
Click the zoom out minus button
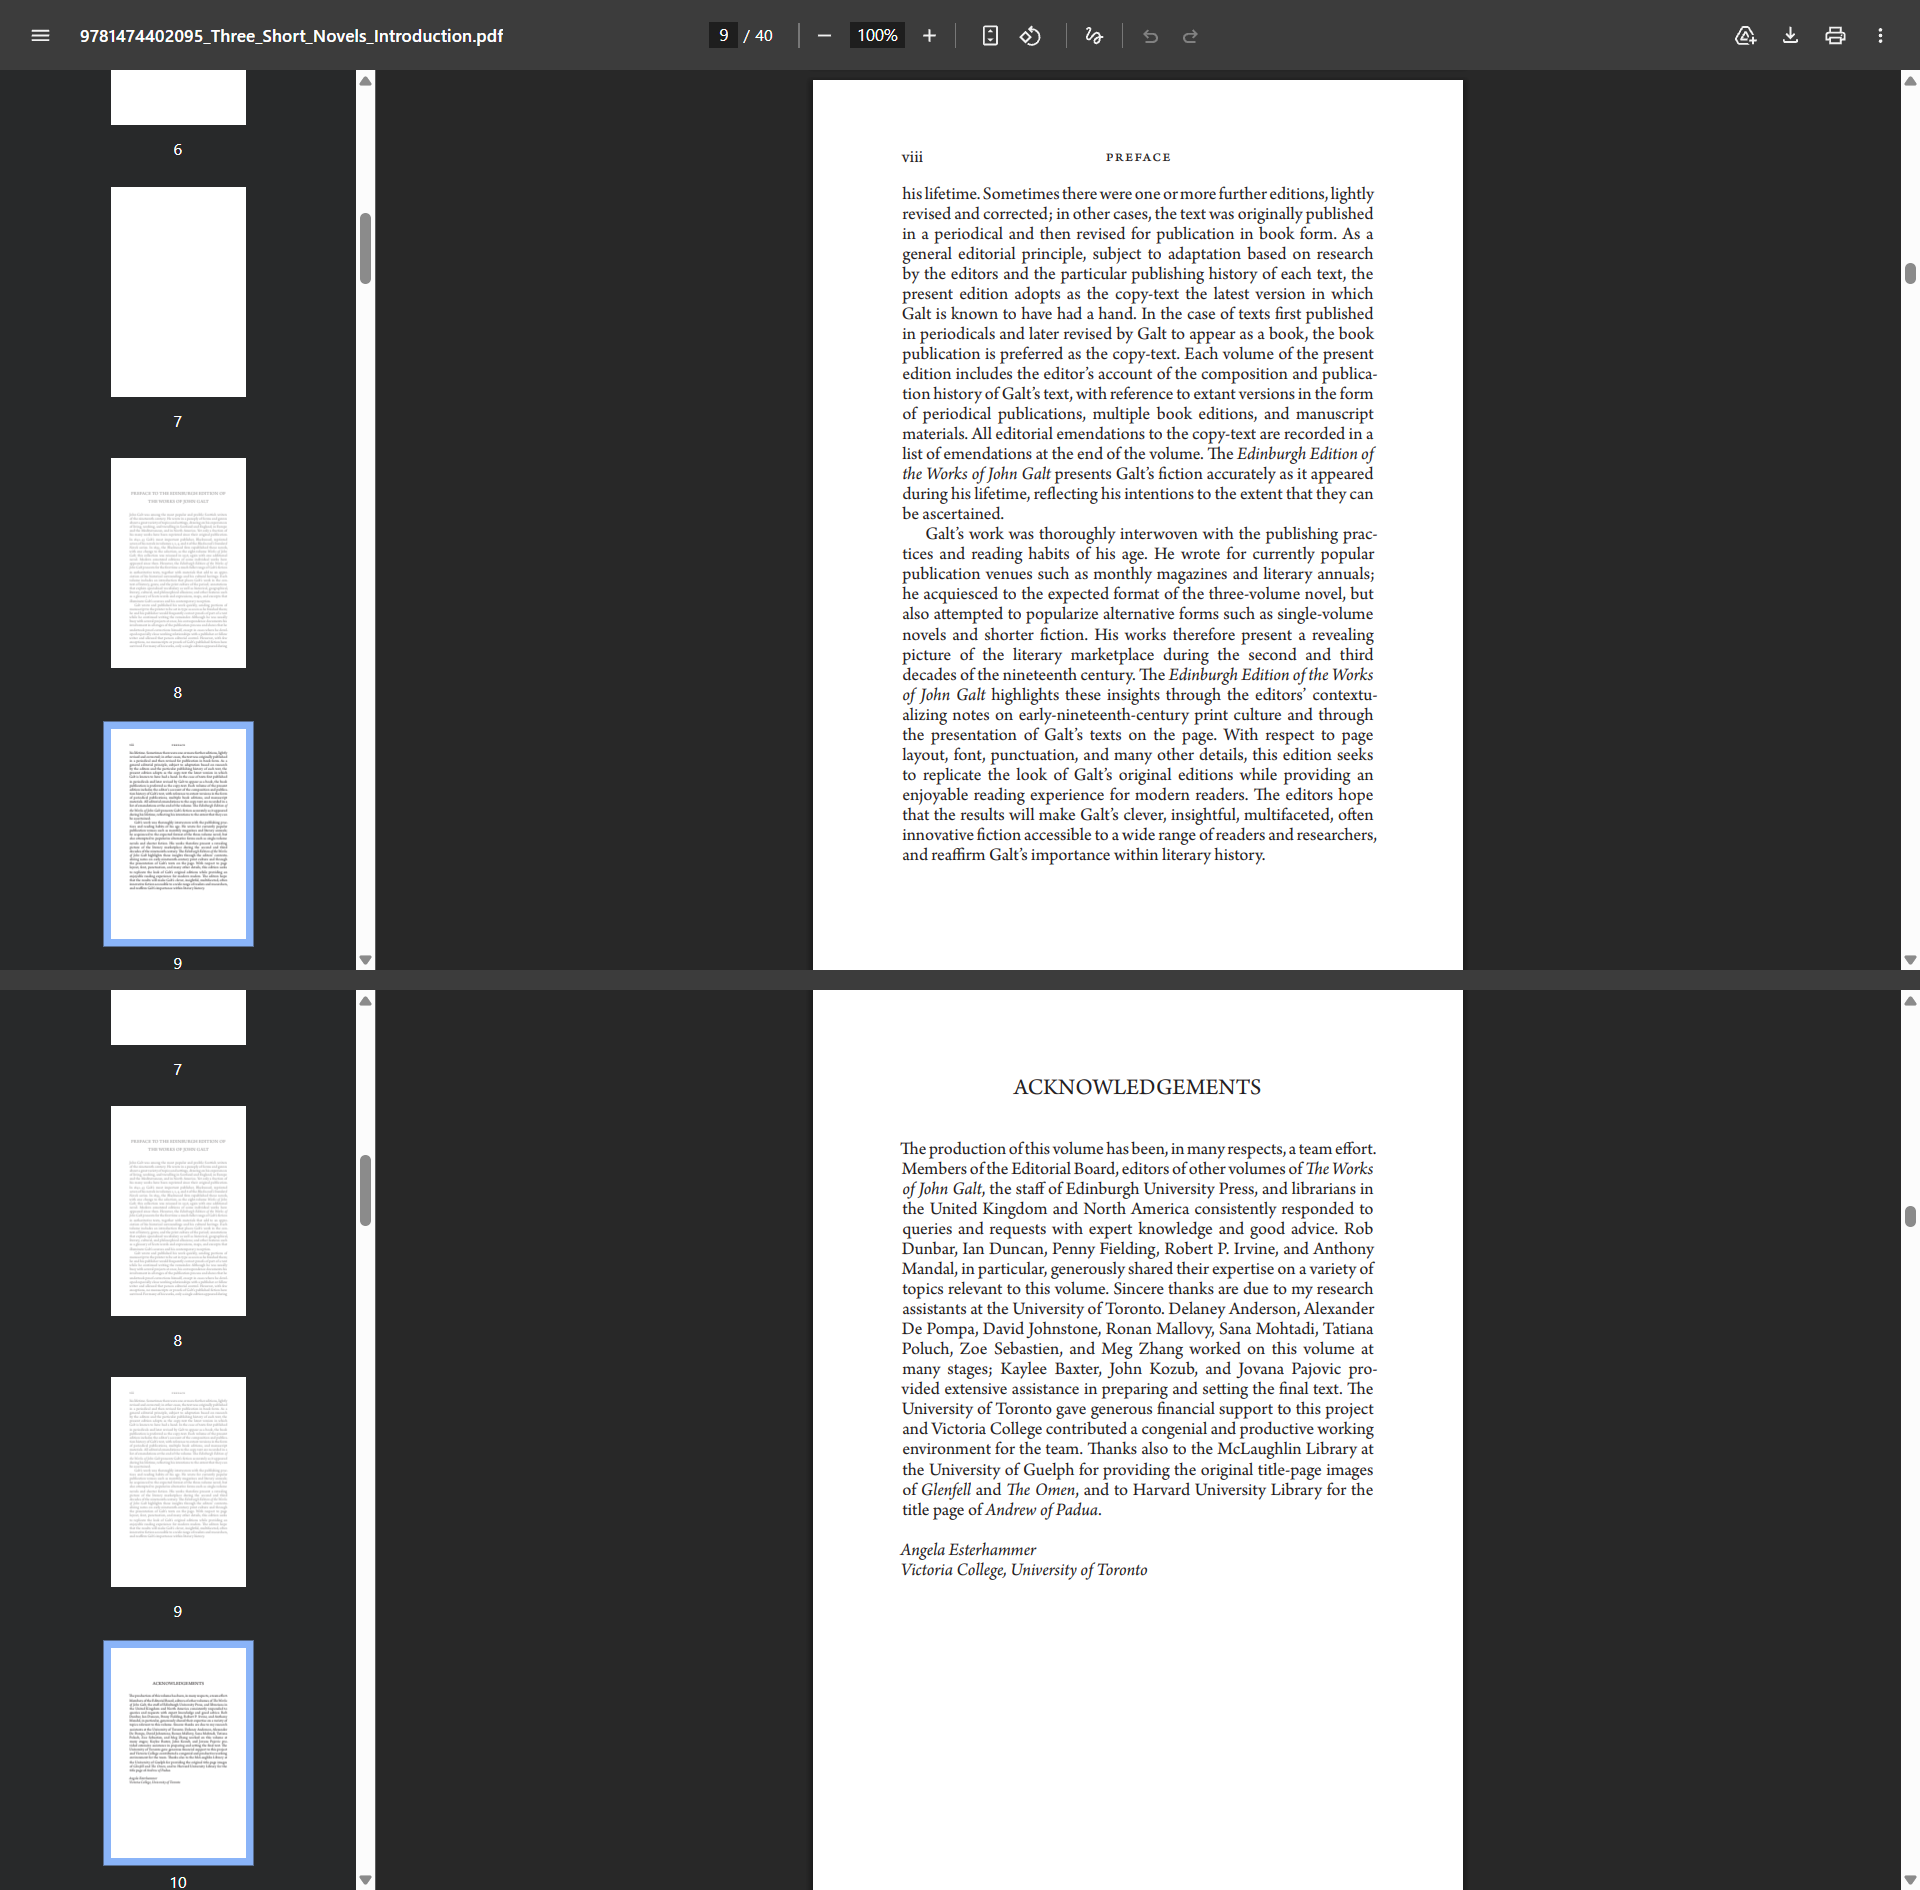(824, 36)
